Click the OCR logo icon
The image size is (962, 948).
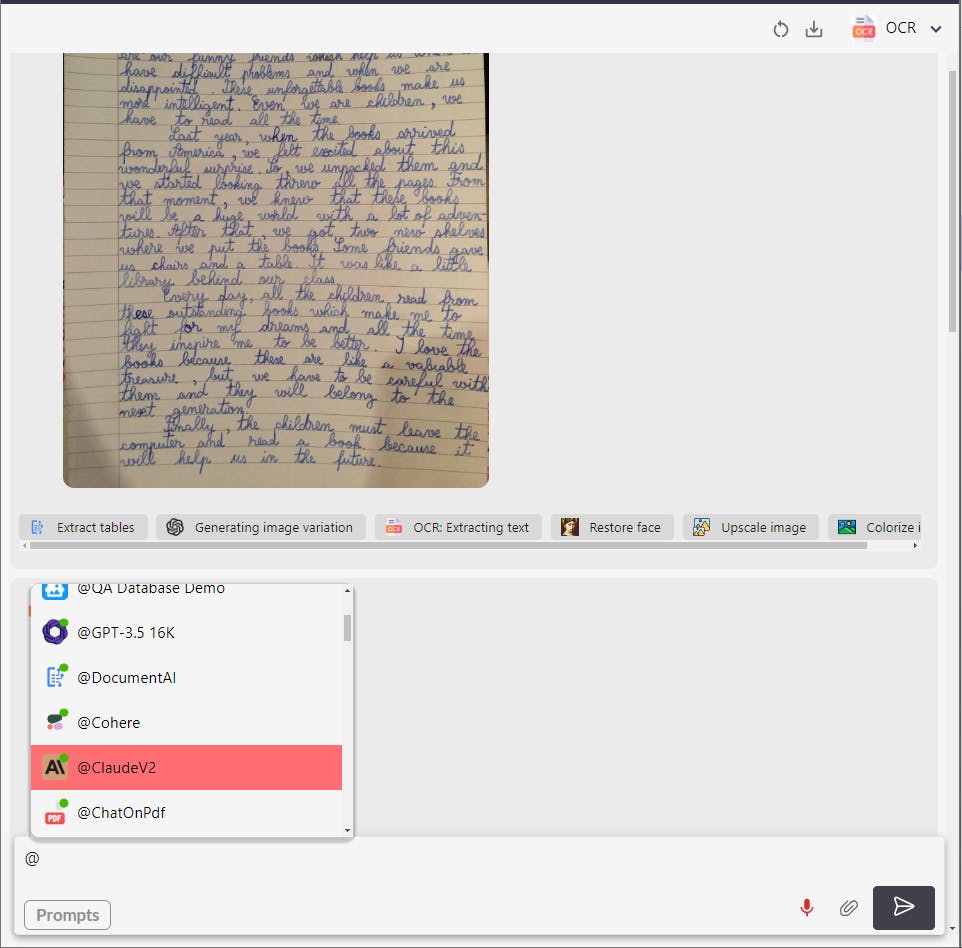[x=863, y=28]
